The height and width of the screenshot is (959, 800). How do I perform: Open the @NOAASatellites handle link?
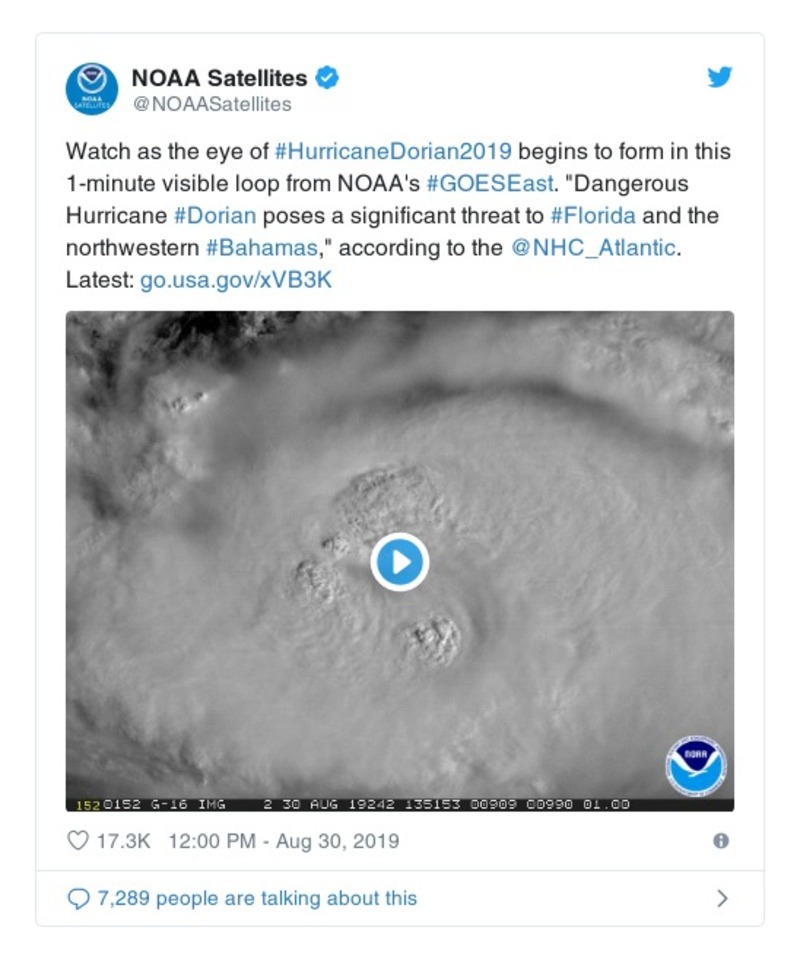tap(212, 104)
